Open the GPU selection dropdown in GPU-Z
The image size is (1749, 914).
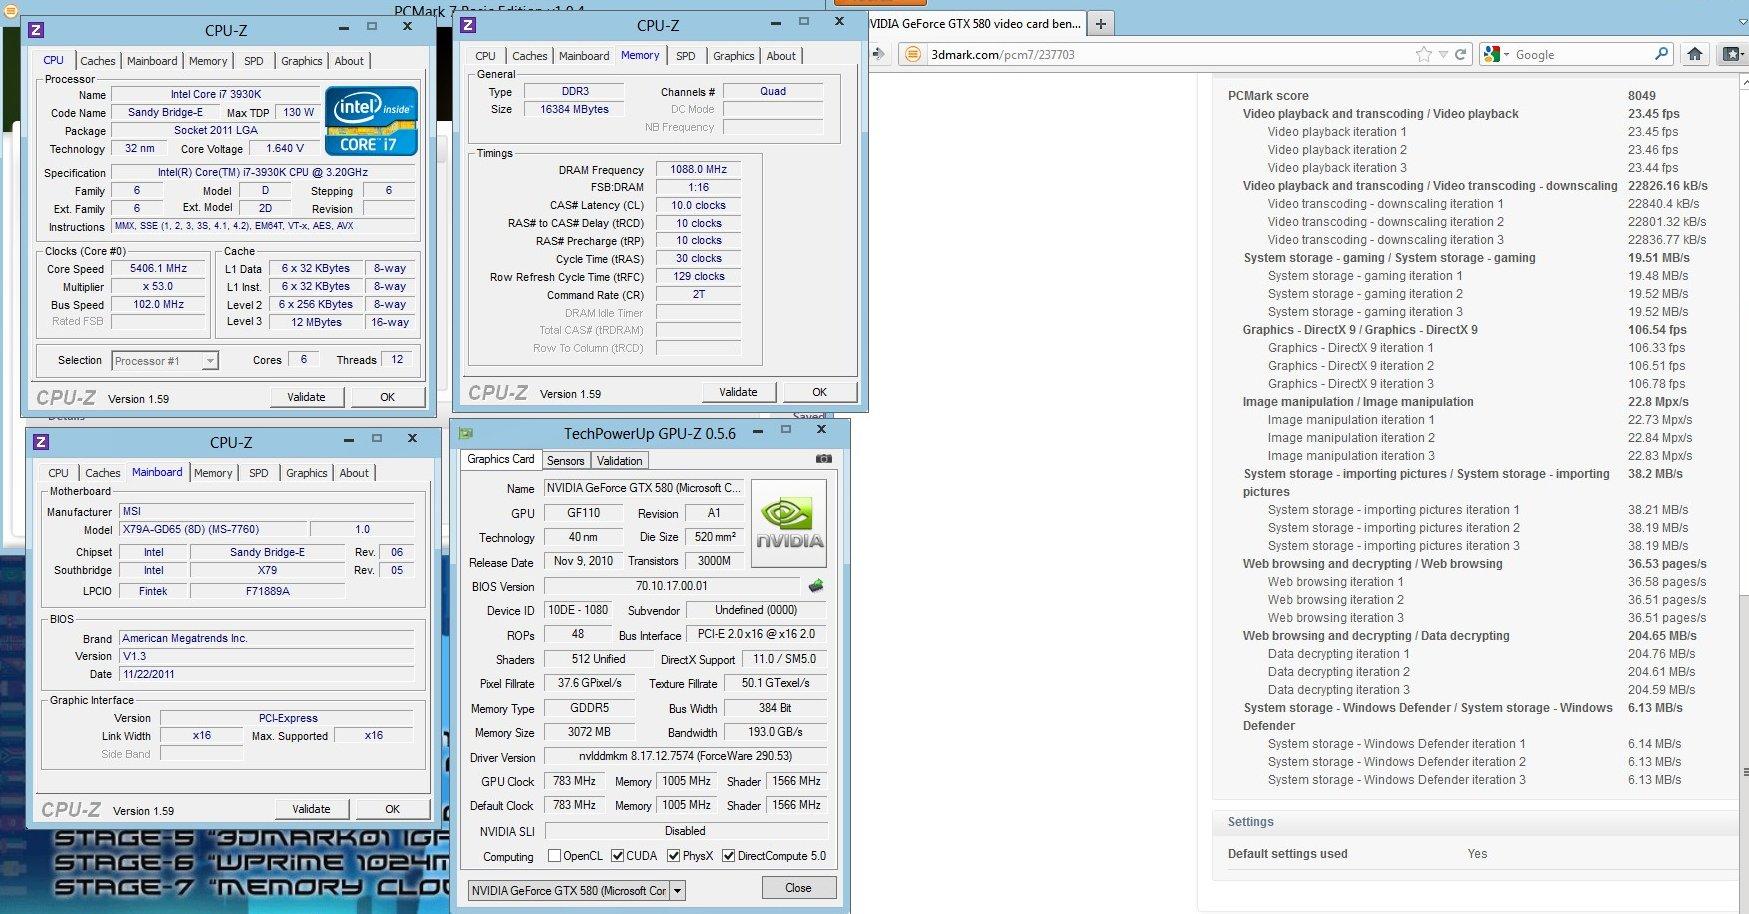pyautogui.click(x=677, y=890)
